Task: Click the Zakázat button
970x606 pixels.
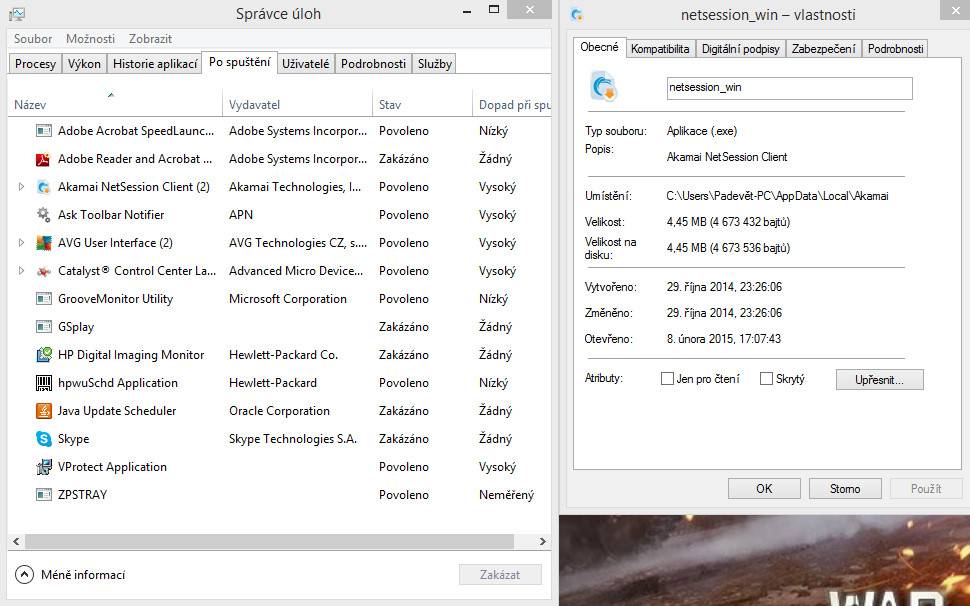Action: [500, 574]
